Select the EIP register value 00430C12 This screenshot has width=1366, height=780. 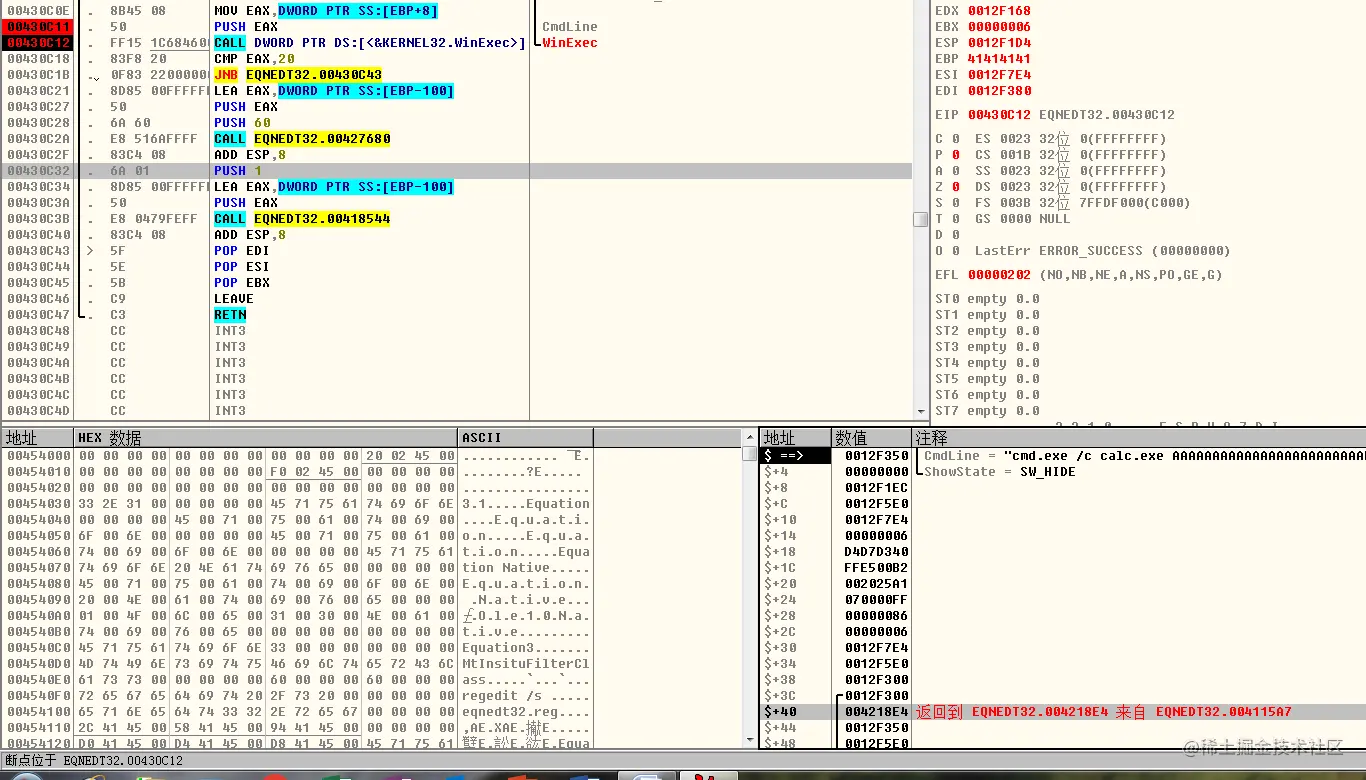click(x=999, y=115)
